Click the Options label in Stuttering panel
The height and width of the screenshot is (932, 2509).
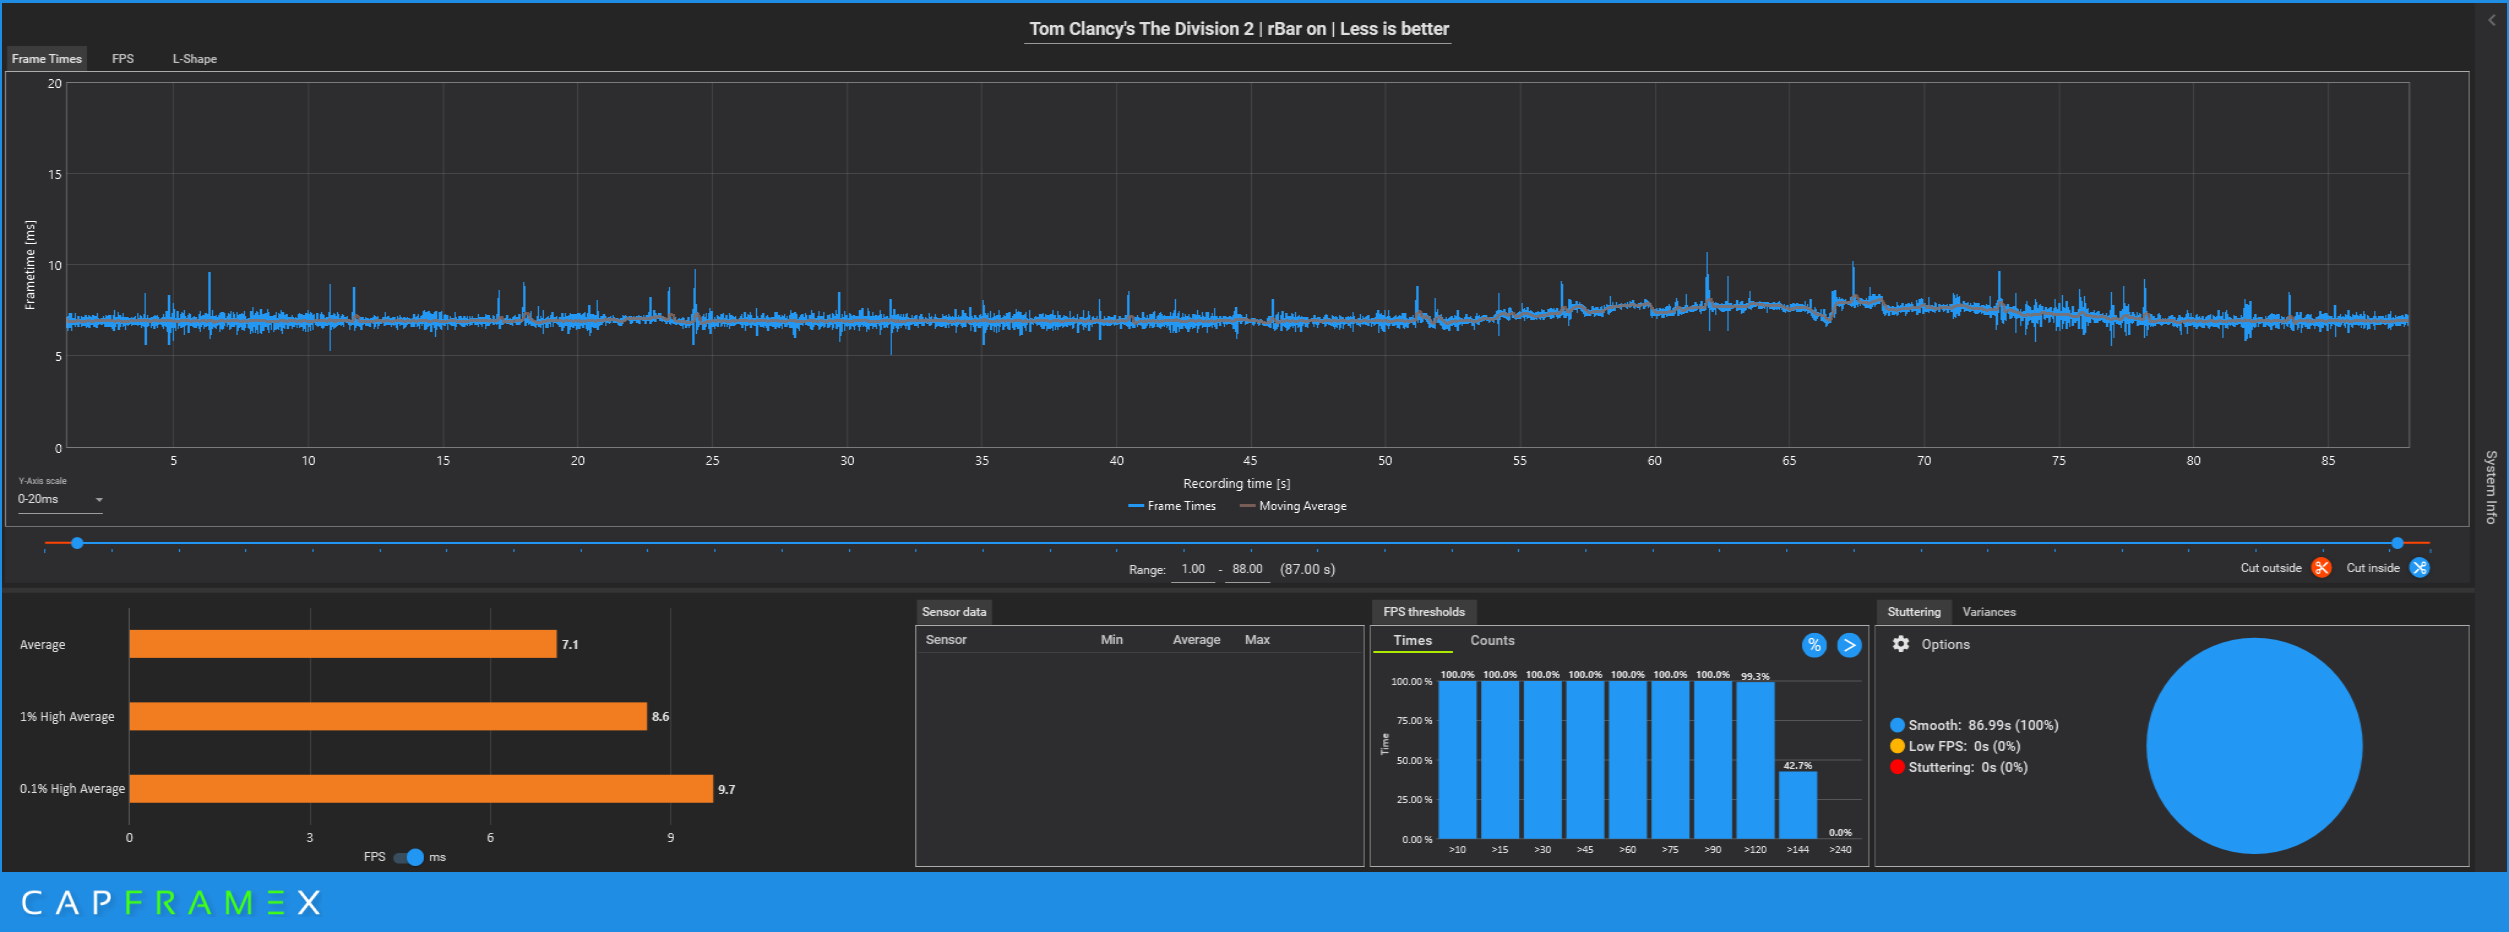pyautogui.click(x=1945, y=645)
